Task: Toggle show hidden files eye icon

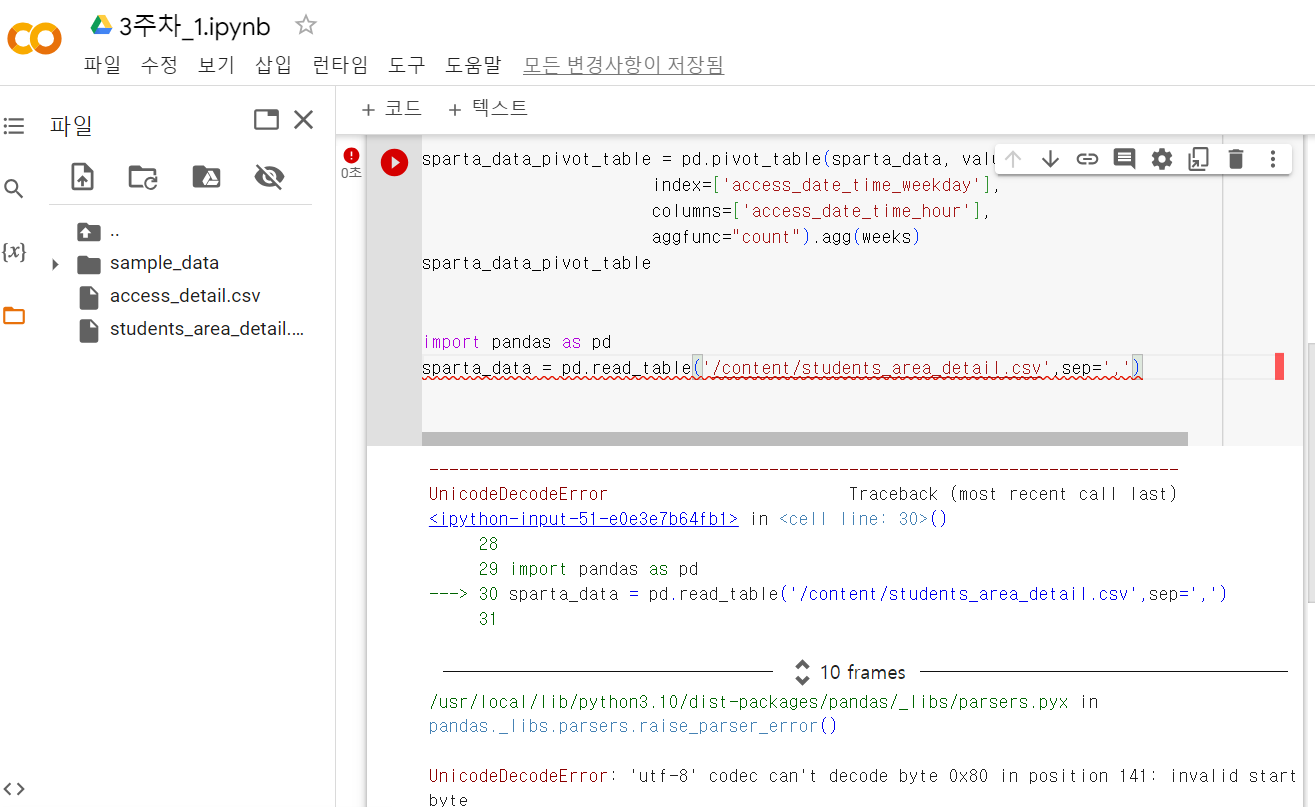Action: coord(269,178)
